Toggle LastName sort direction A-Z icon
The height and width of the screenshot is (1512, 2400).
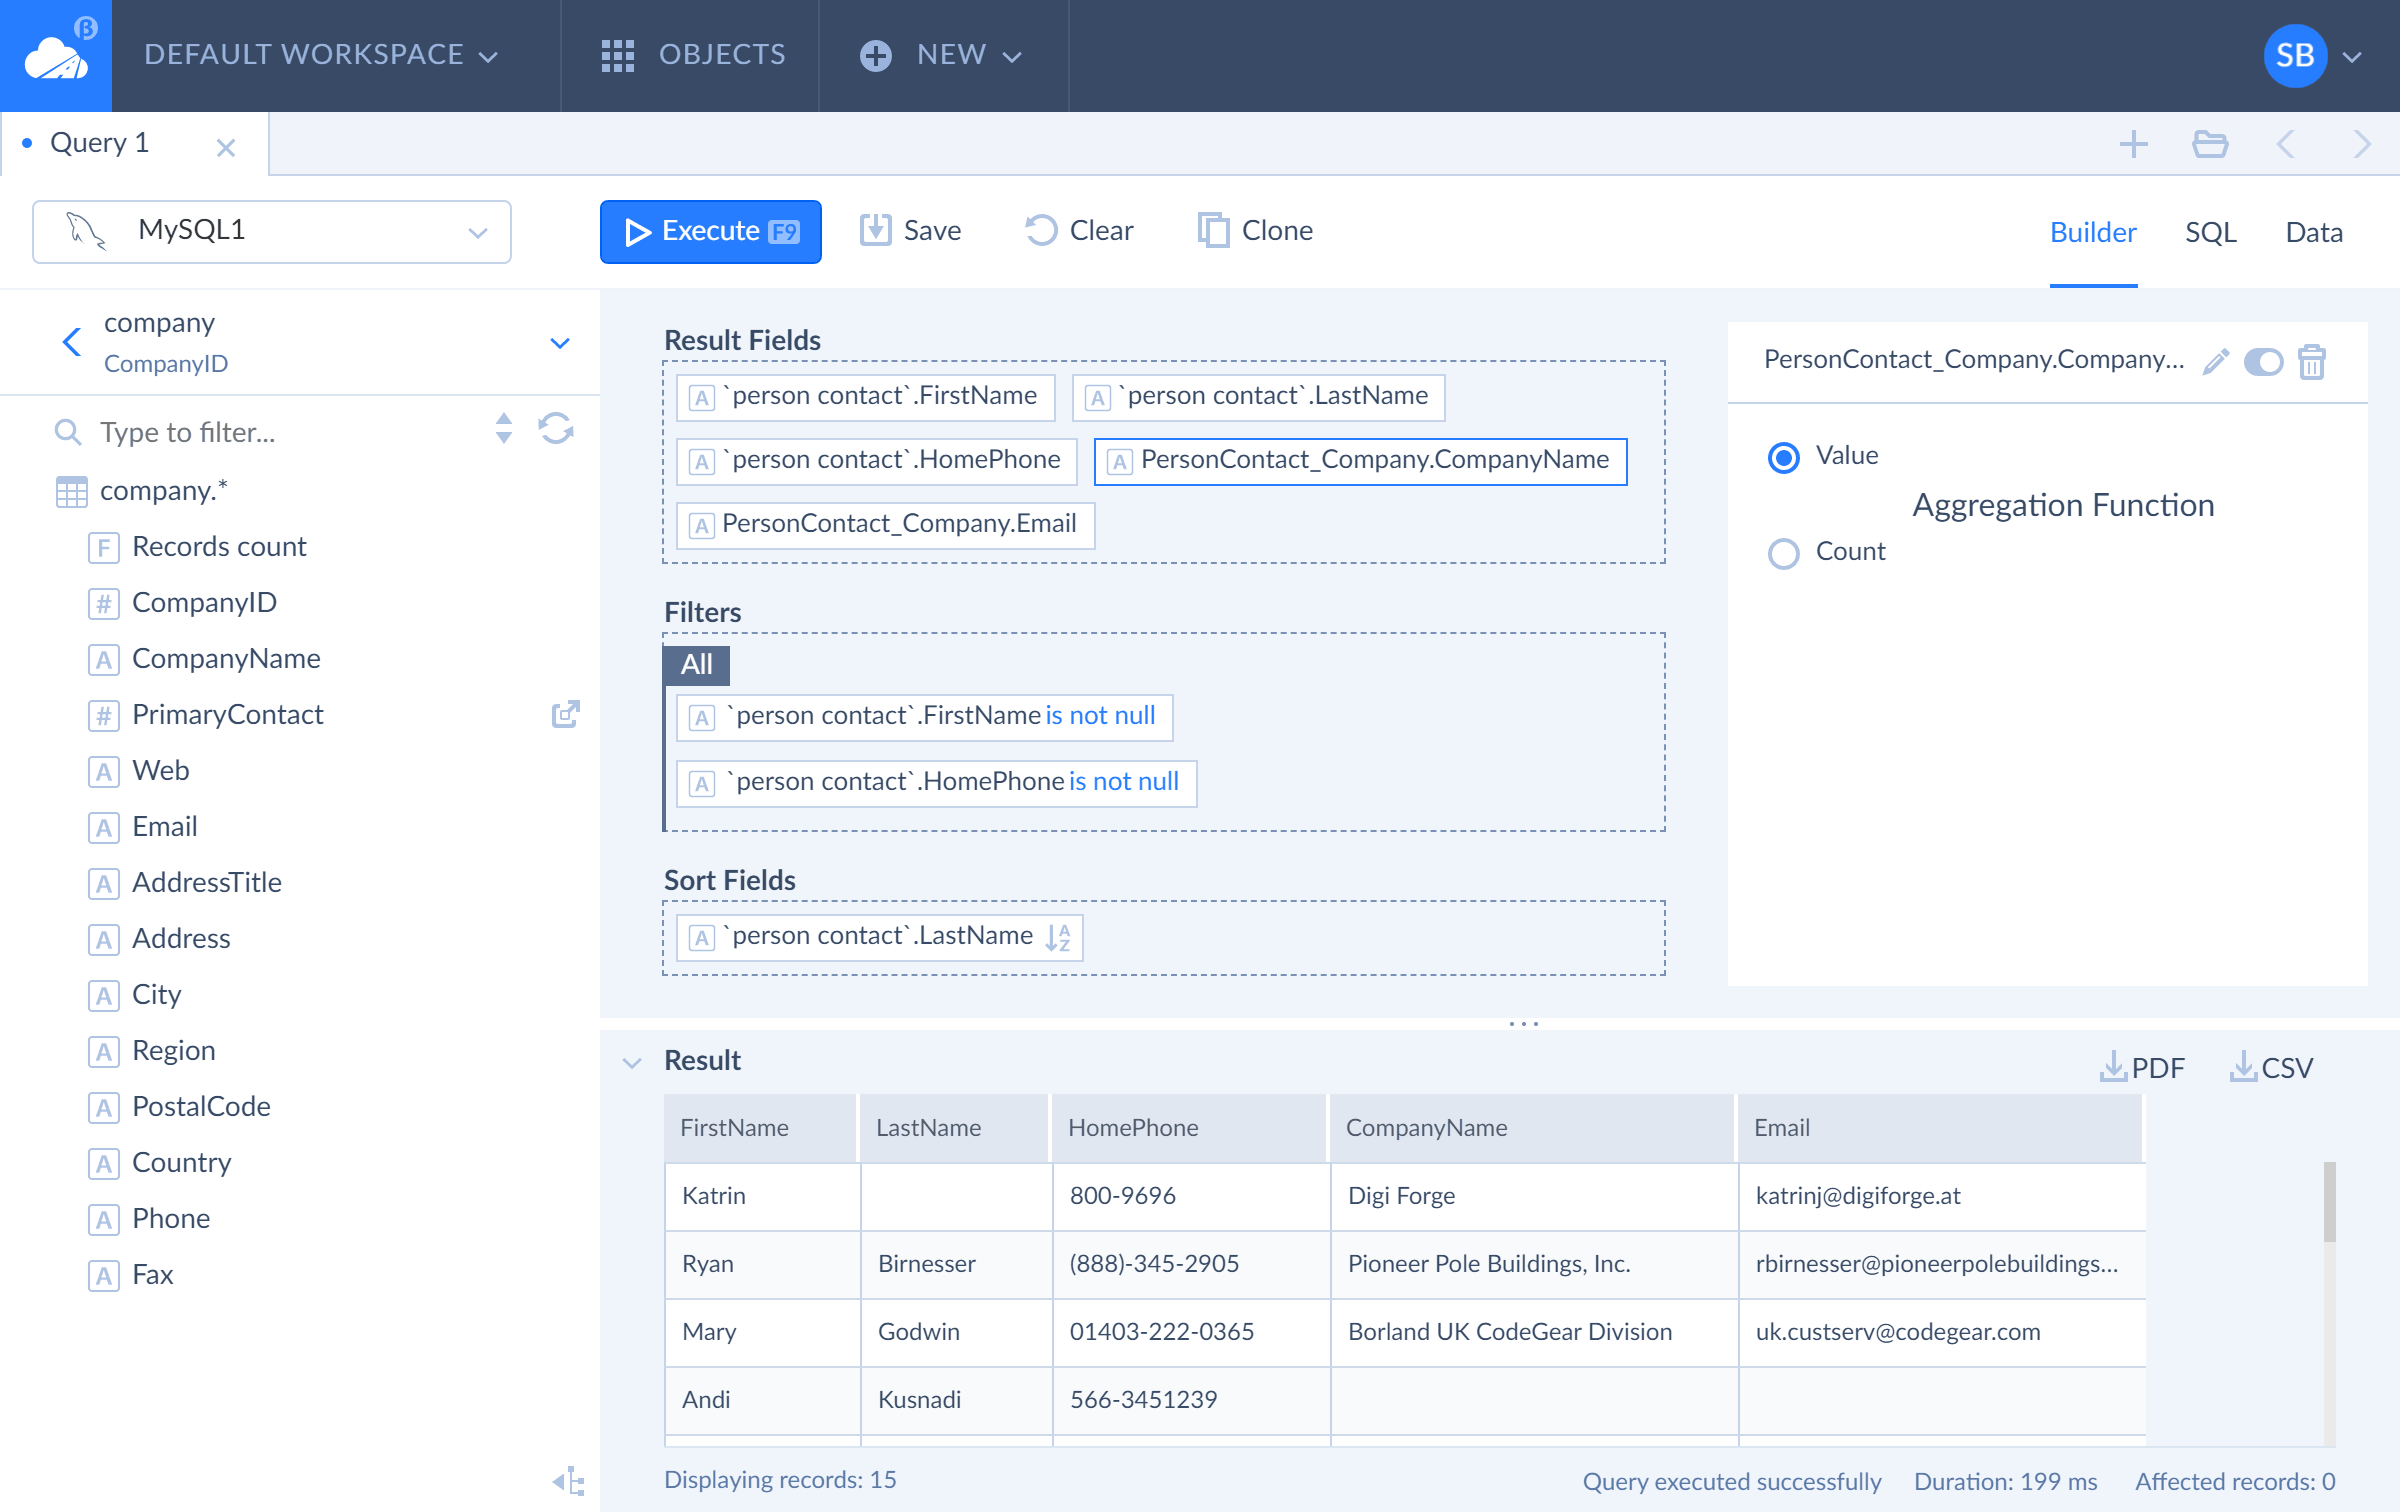pyautogui.click(x=1058, y=937)
